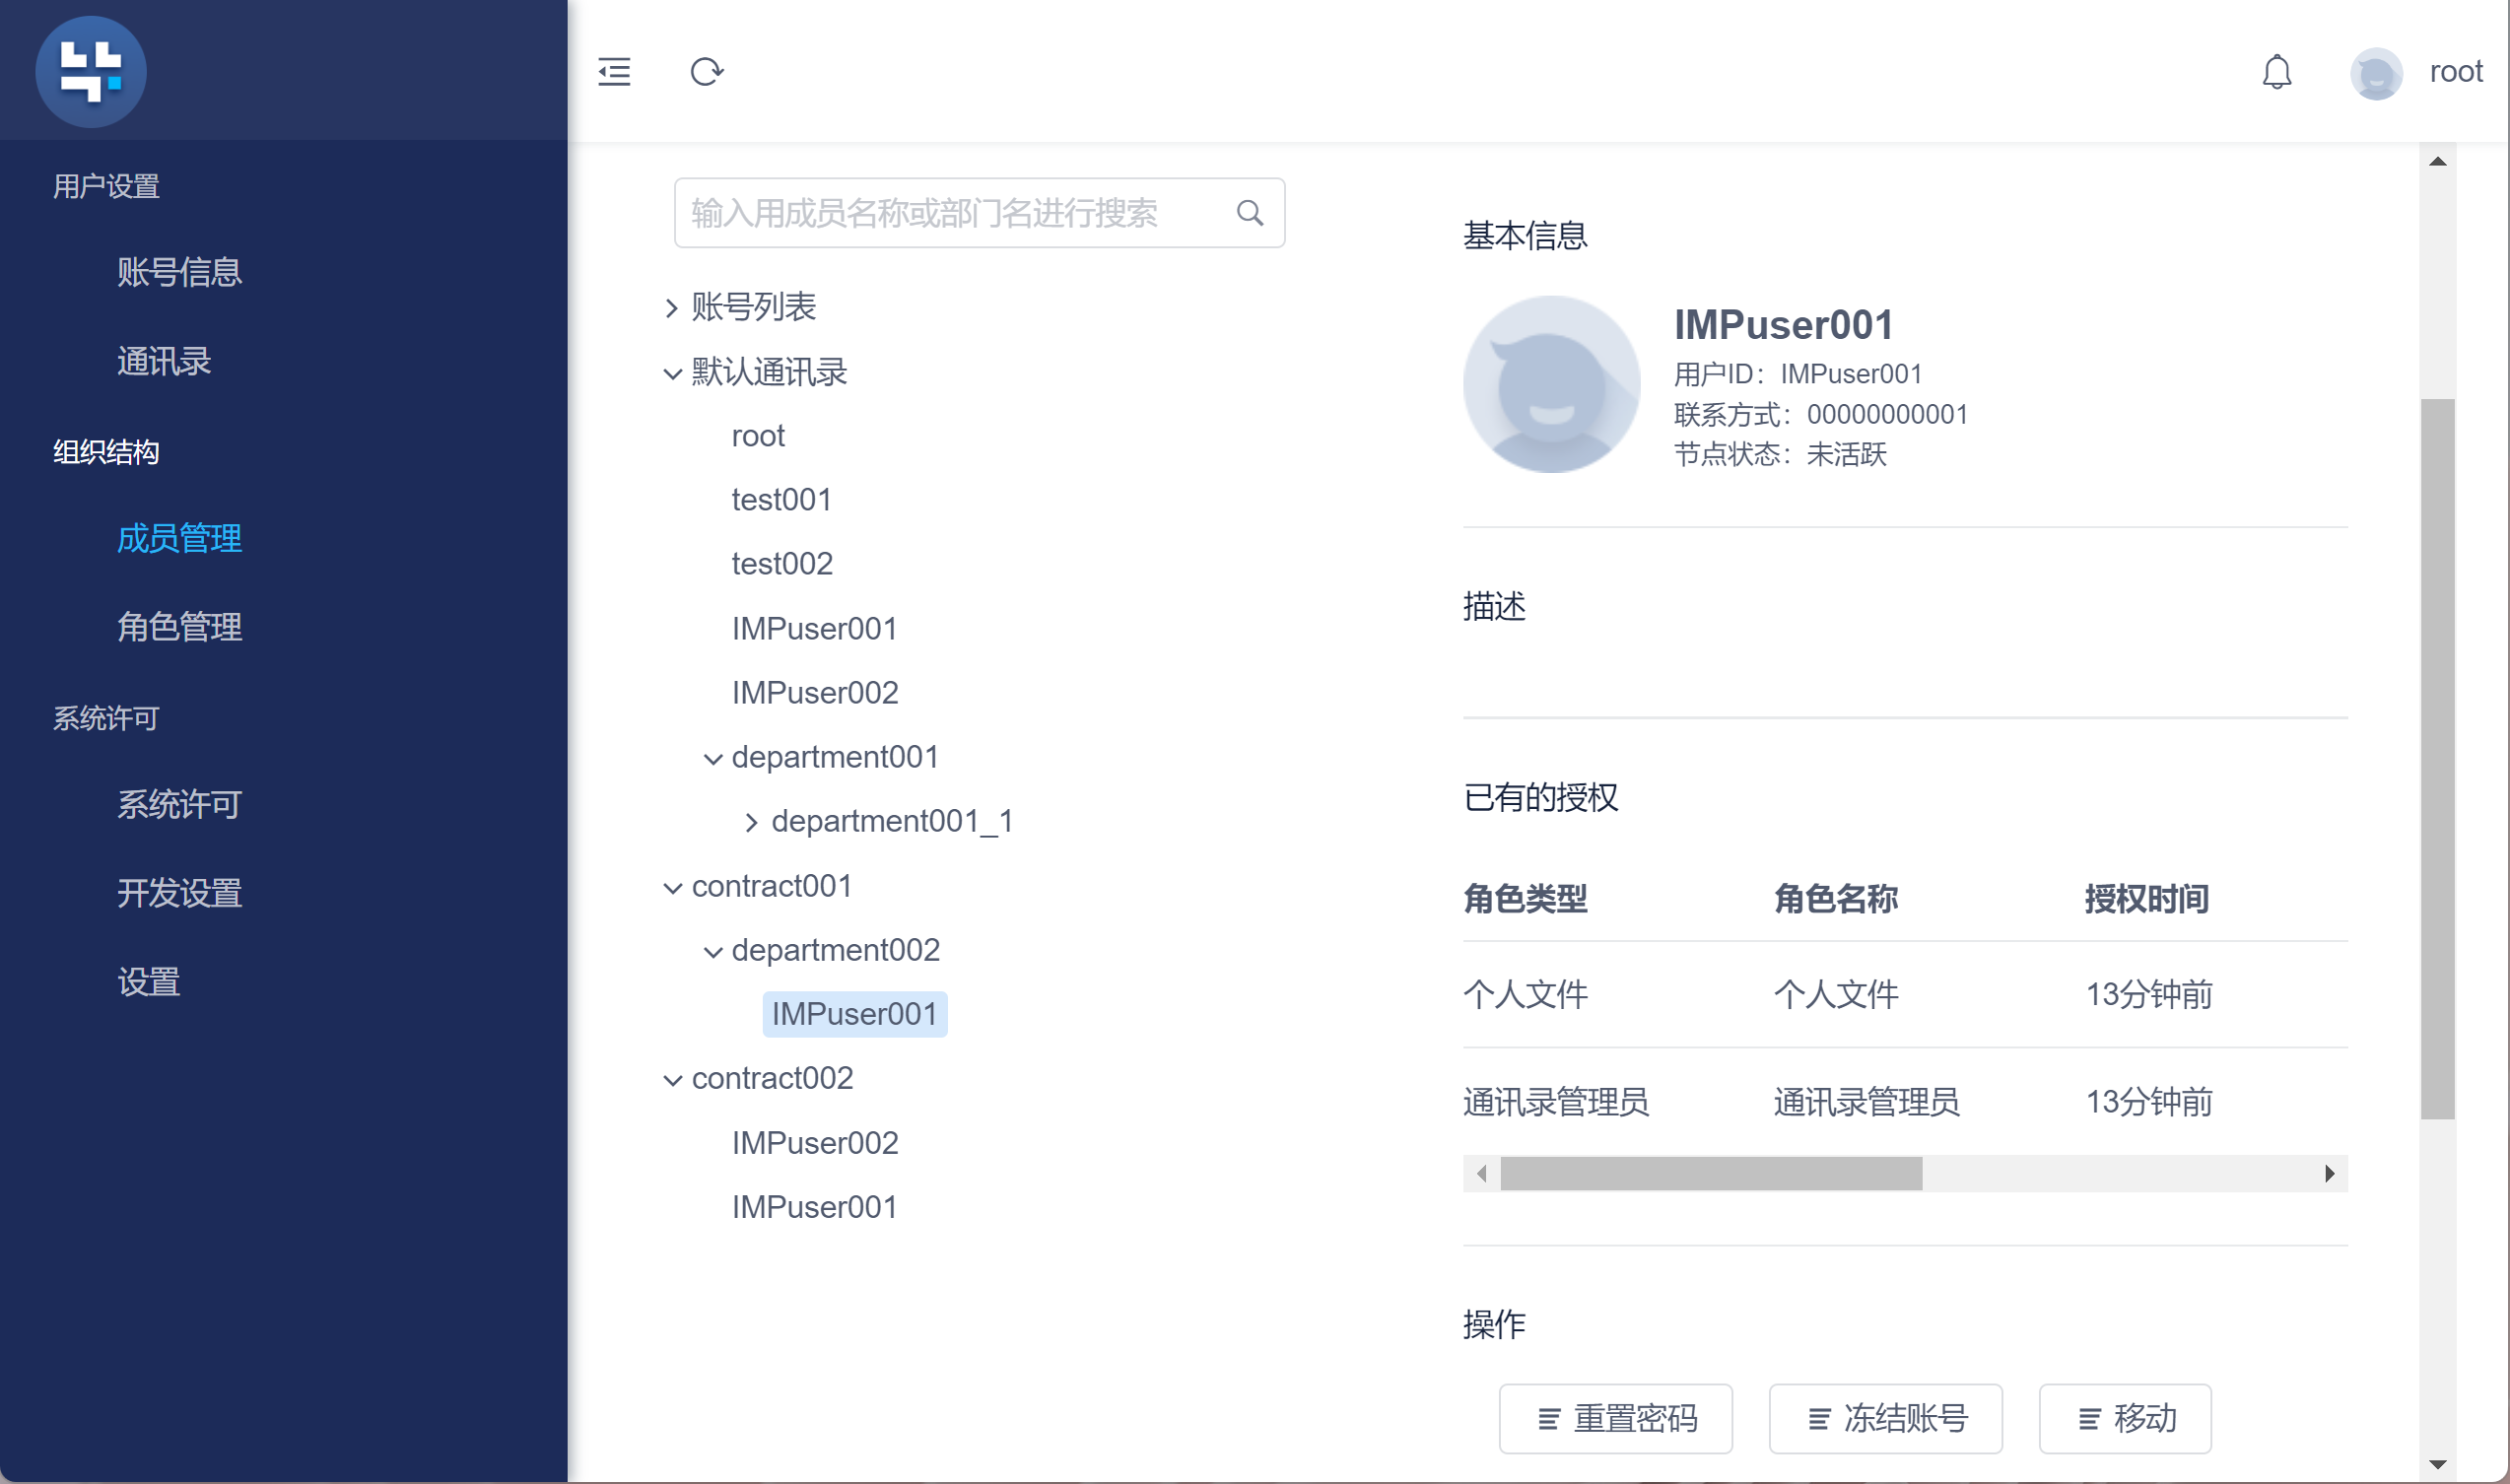Focus the member search input field
This screenshot has width=2510, height=1484.
[x=979, y=213]
